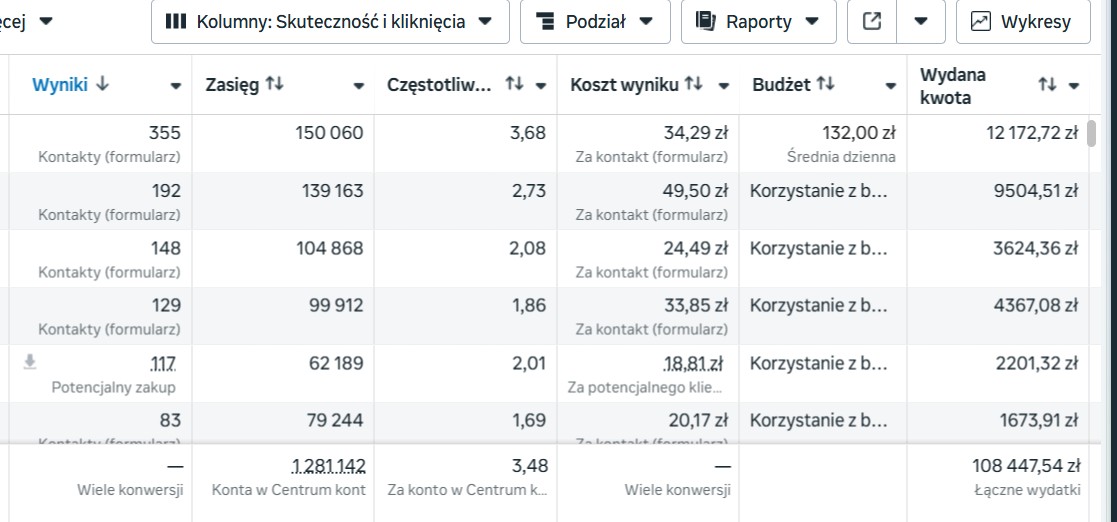1117x522 pixels.
Task: Open Wyniki column options caret
Action: tap(176, 86)
